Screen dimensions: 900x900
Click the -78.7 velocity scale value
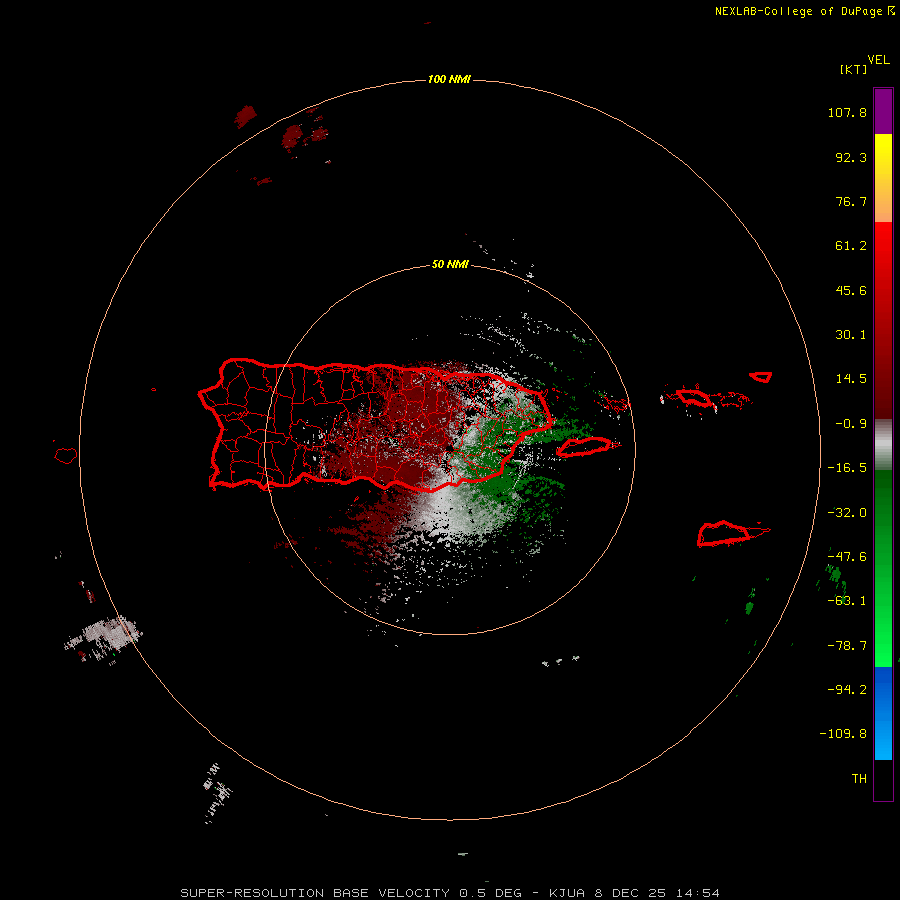[847, 645]
